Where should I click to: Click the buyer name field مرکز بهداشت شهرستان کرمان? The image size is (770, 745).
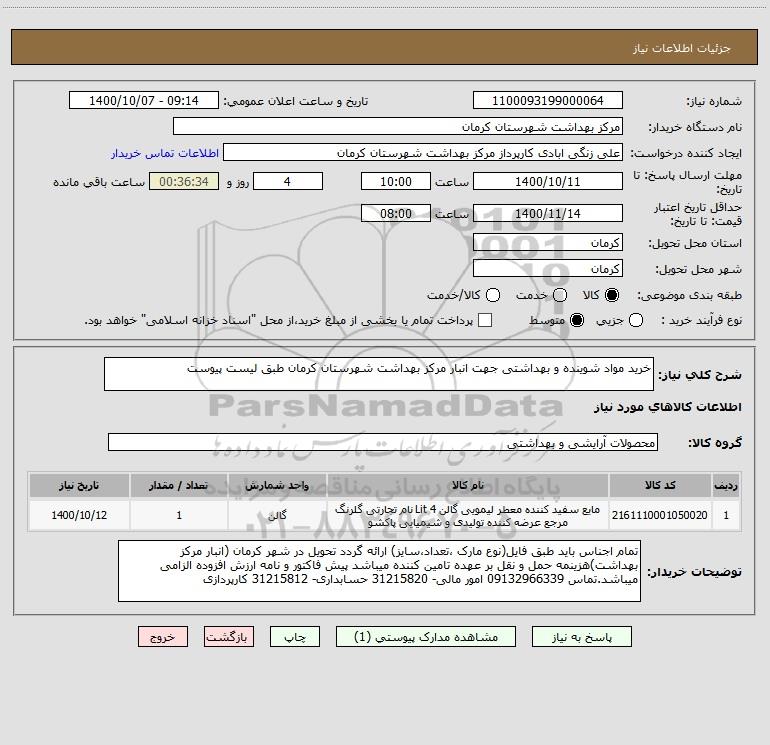(398, 127)
